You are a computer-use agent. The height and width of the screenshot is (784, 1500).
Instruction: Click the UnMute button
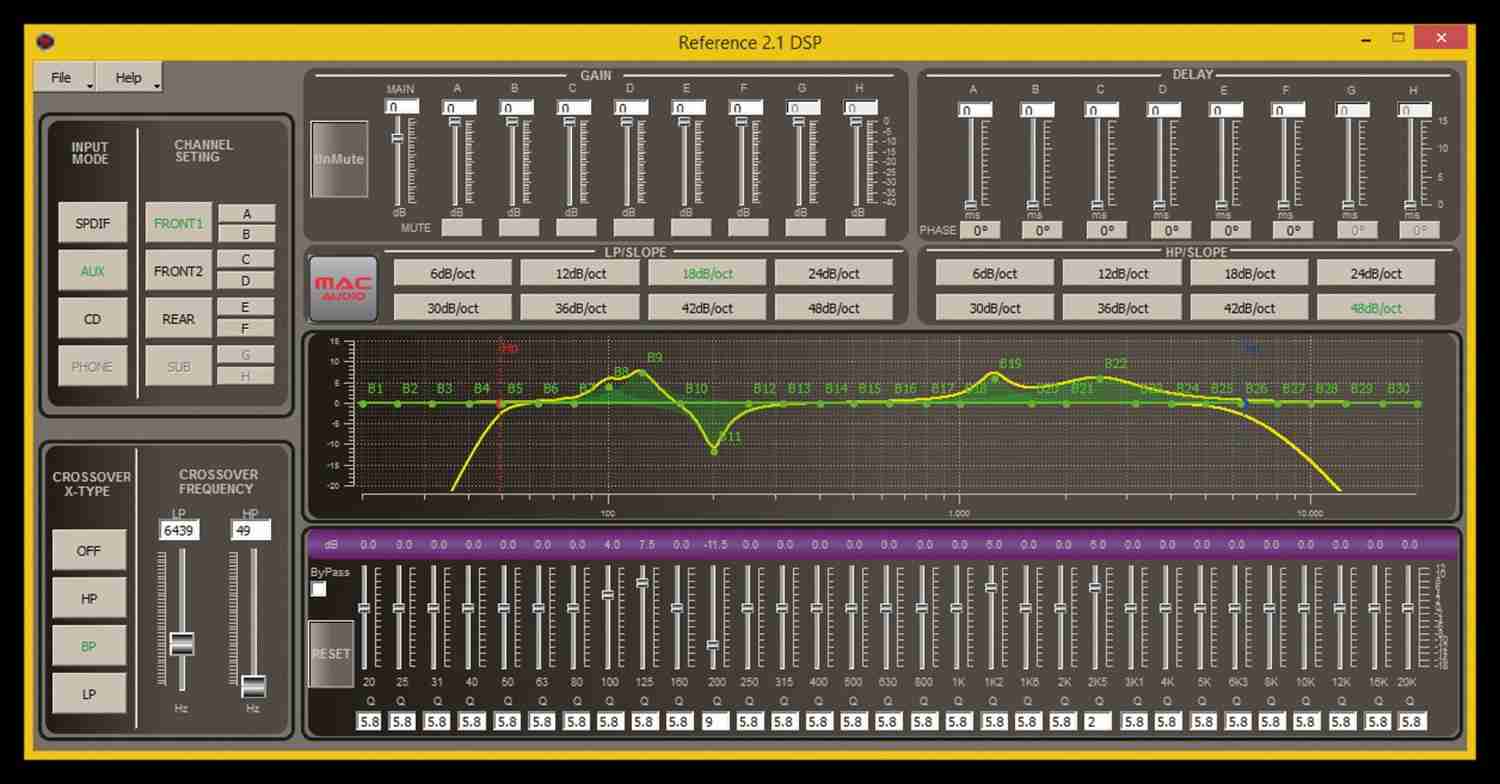(340, 160)
